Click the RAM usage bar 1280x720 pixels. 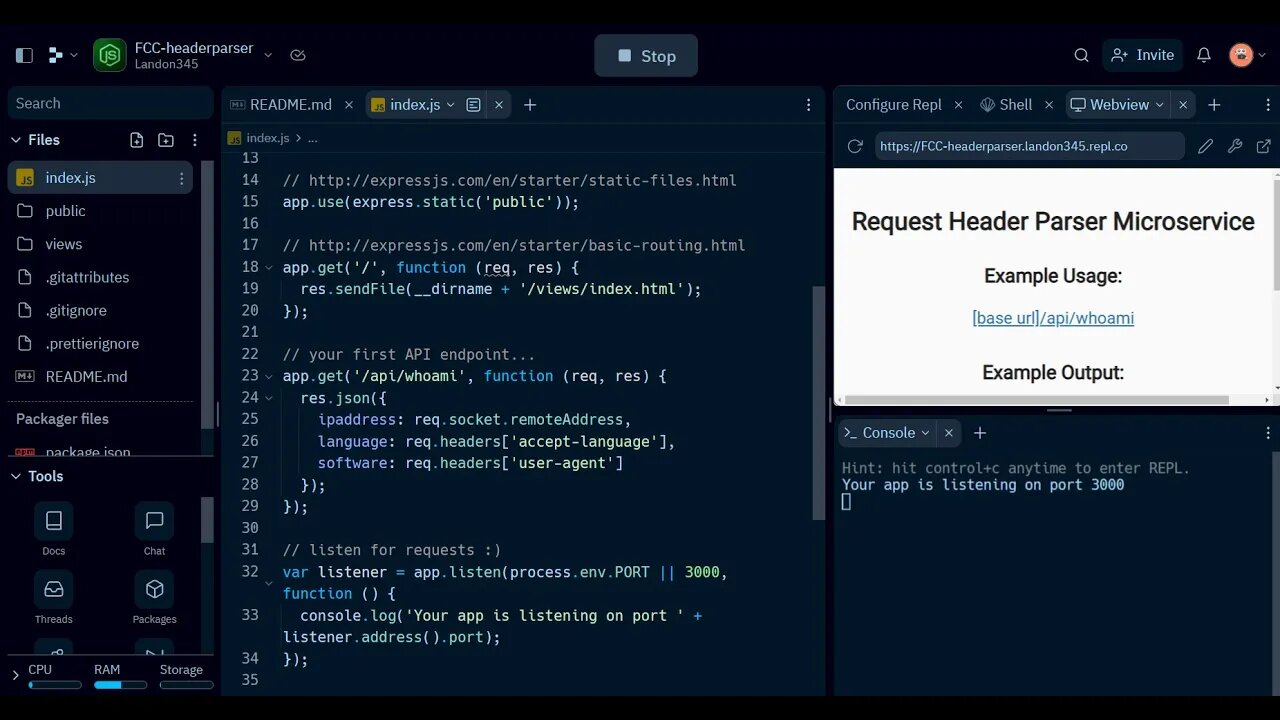(120, 685)
